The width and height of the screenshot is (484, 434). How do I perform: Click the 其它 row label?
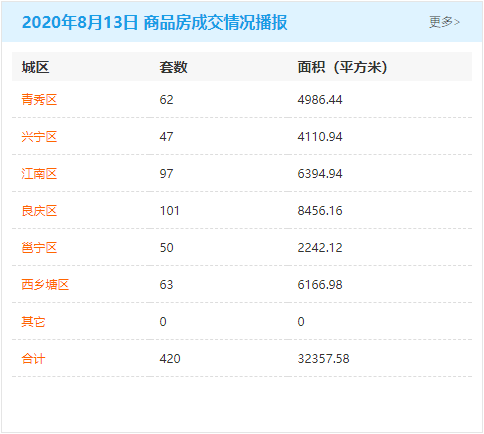33,321
